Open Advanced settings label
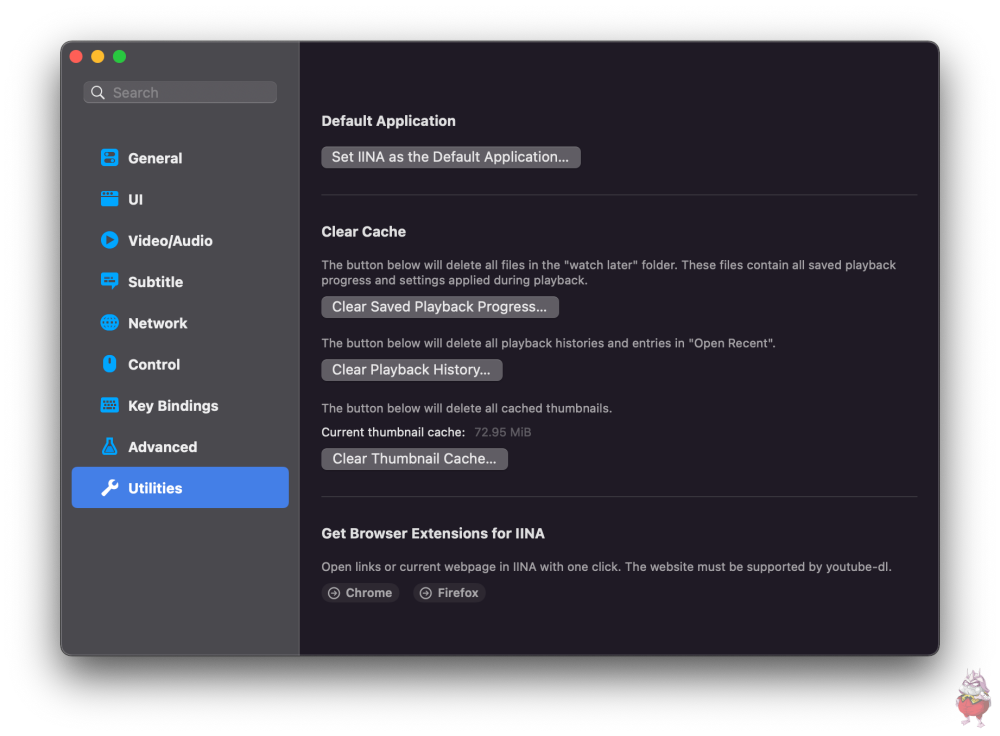1000x736 pixels. (x=163, y=447)
